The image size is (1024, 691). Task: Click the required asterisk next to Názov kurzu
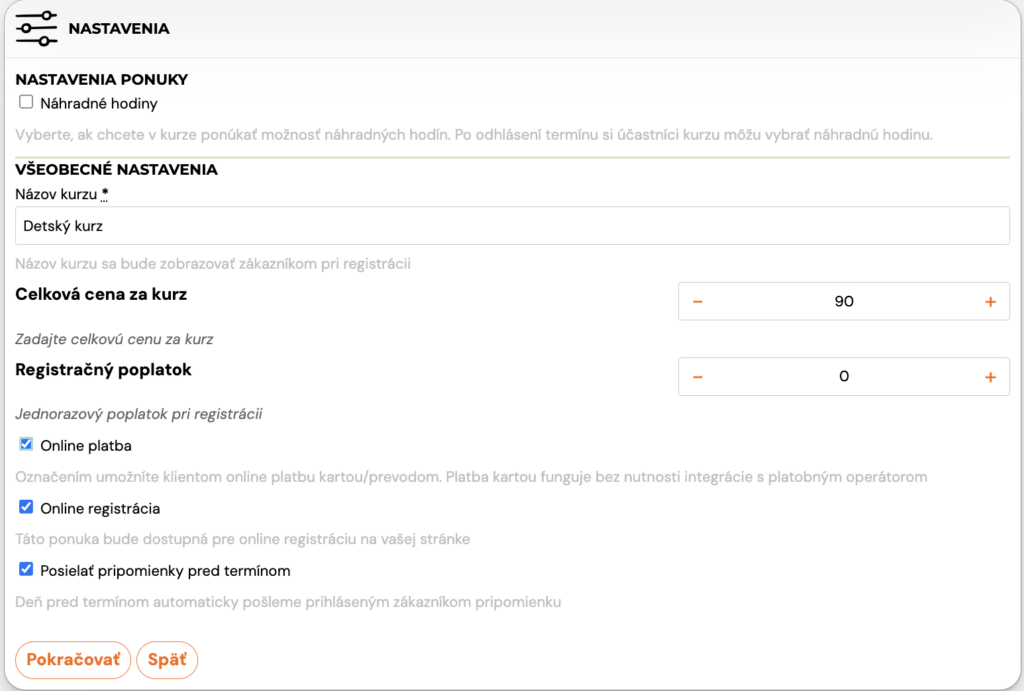tap(104, 194)
